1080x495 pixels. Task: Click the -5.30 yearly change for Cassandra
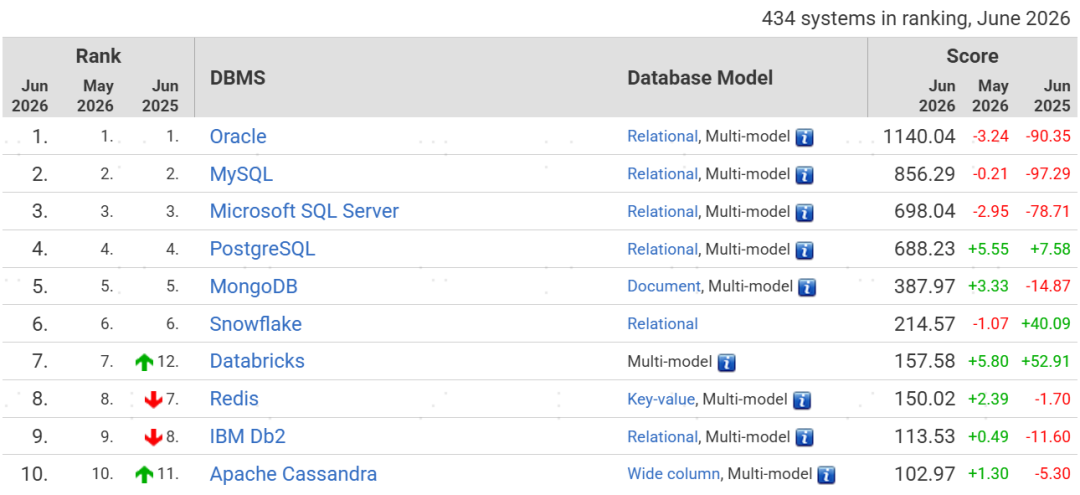click(1052, 474)
